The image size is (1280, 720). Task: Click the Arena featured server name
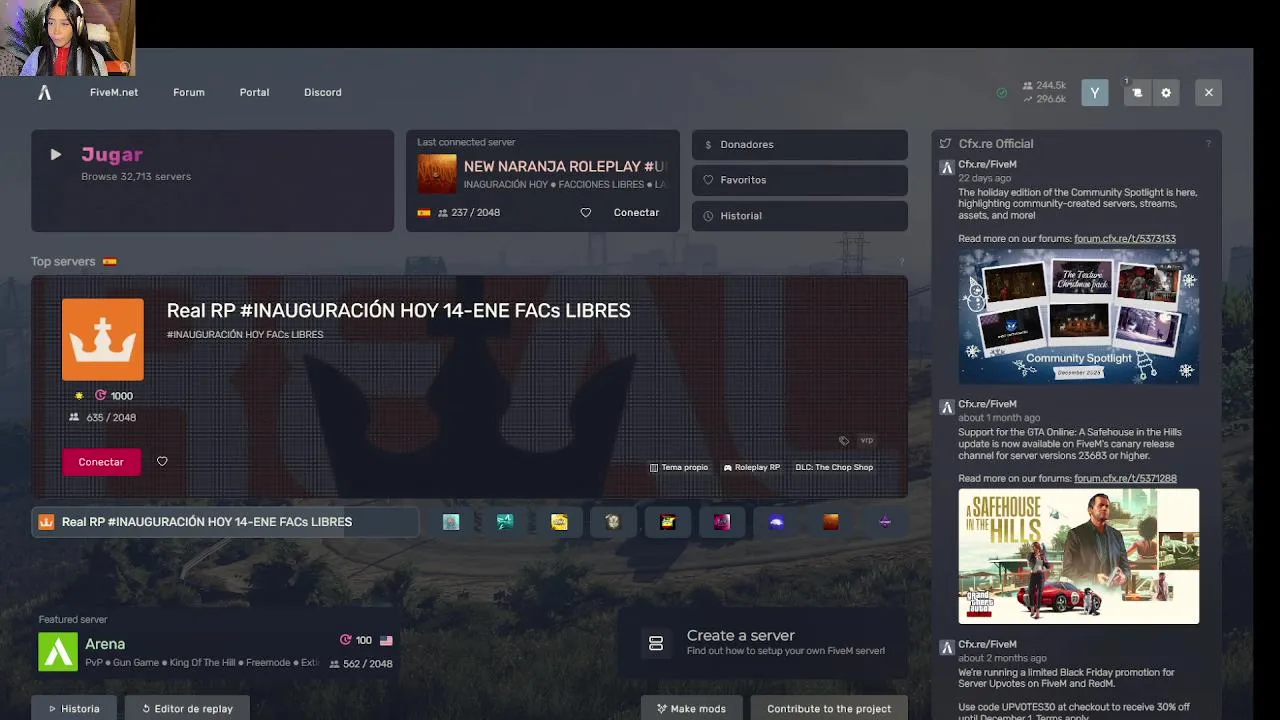click(x=105, y=644)
